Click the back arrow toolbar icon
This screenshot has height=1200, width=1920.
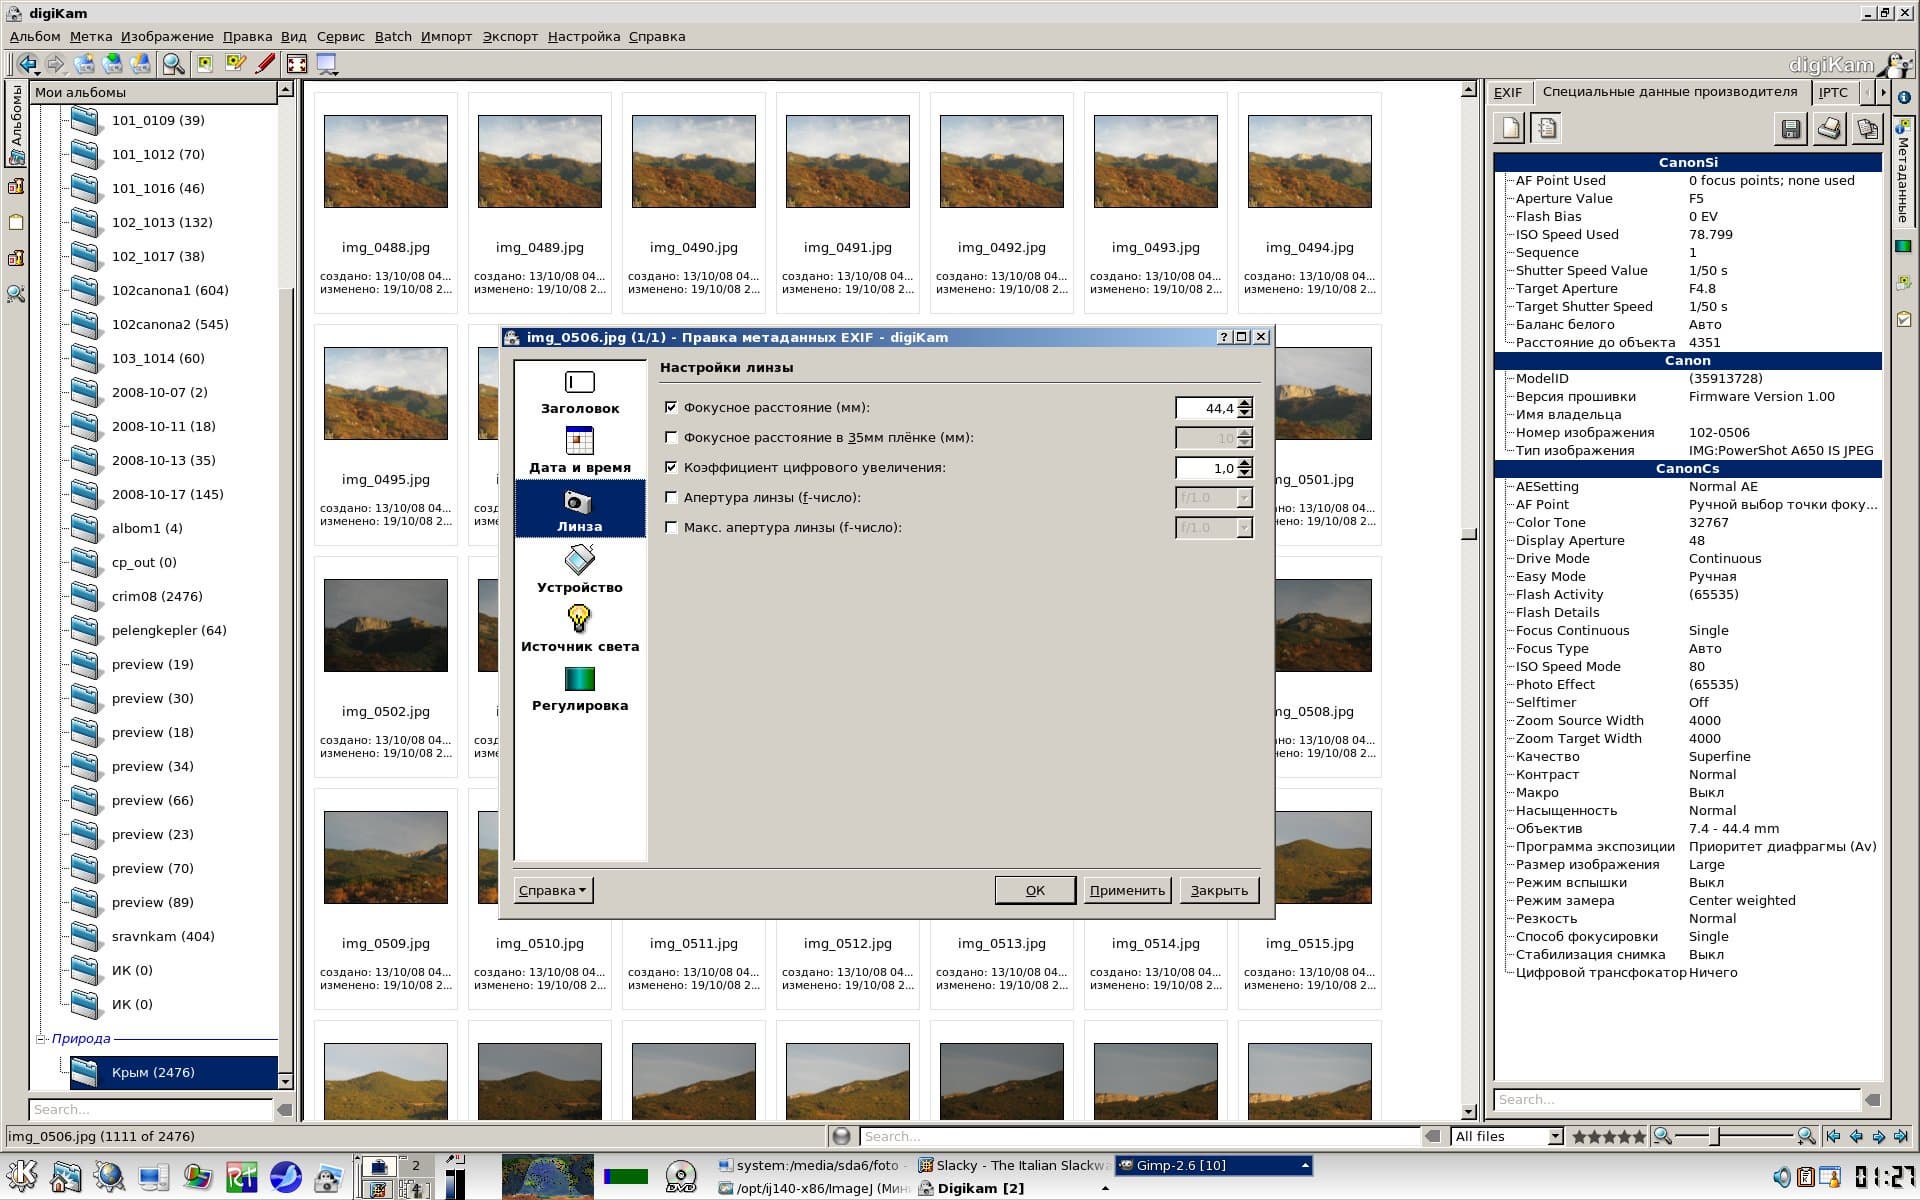coord(28,64)
